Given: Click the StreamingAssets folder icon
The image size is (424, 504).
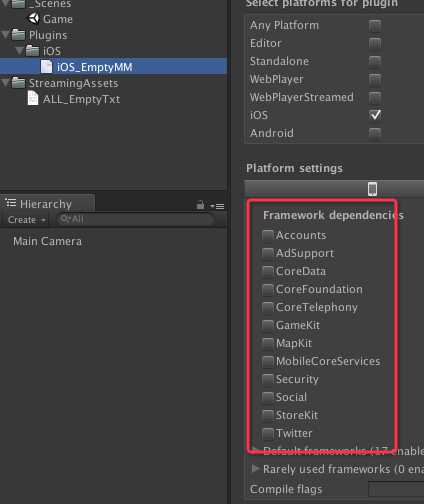Looking at the screenshot, I should click(18, 83).
